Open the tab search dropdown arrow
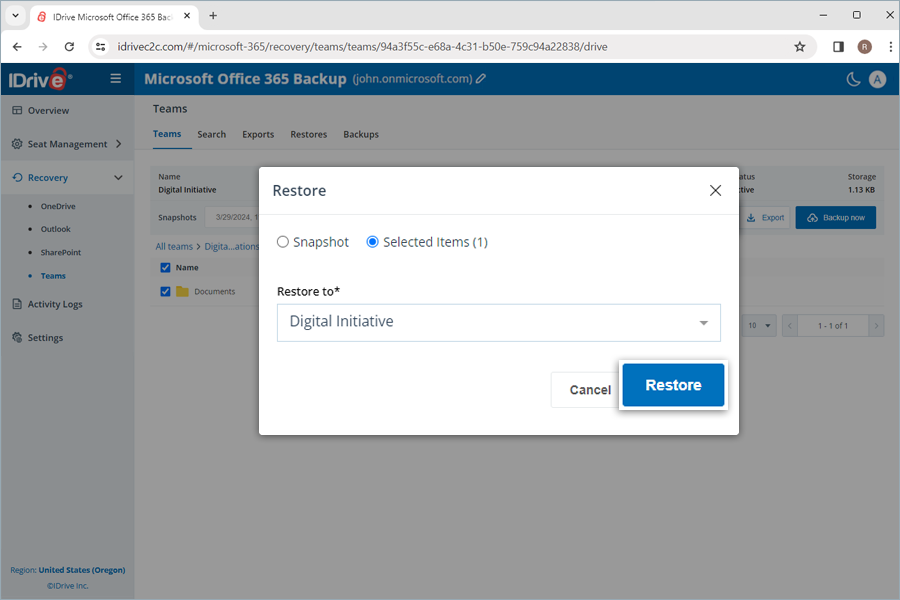900x600 pixels. pyautogui.click(x=15, y=16)
